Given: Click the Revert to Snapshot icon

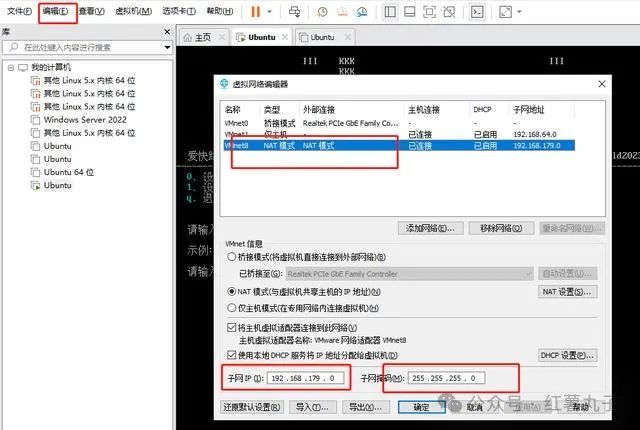Looking at the screenshot, I should point(342,12).
